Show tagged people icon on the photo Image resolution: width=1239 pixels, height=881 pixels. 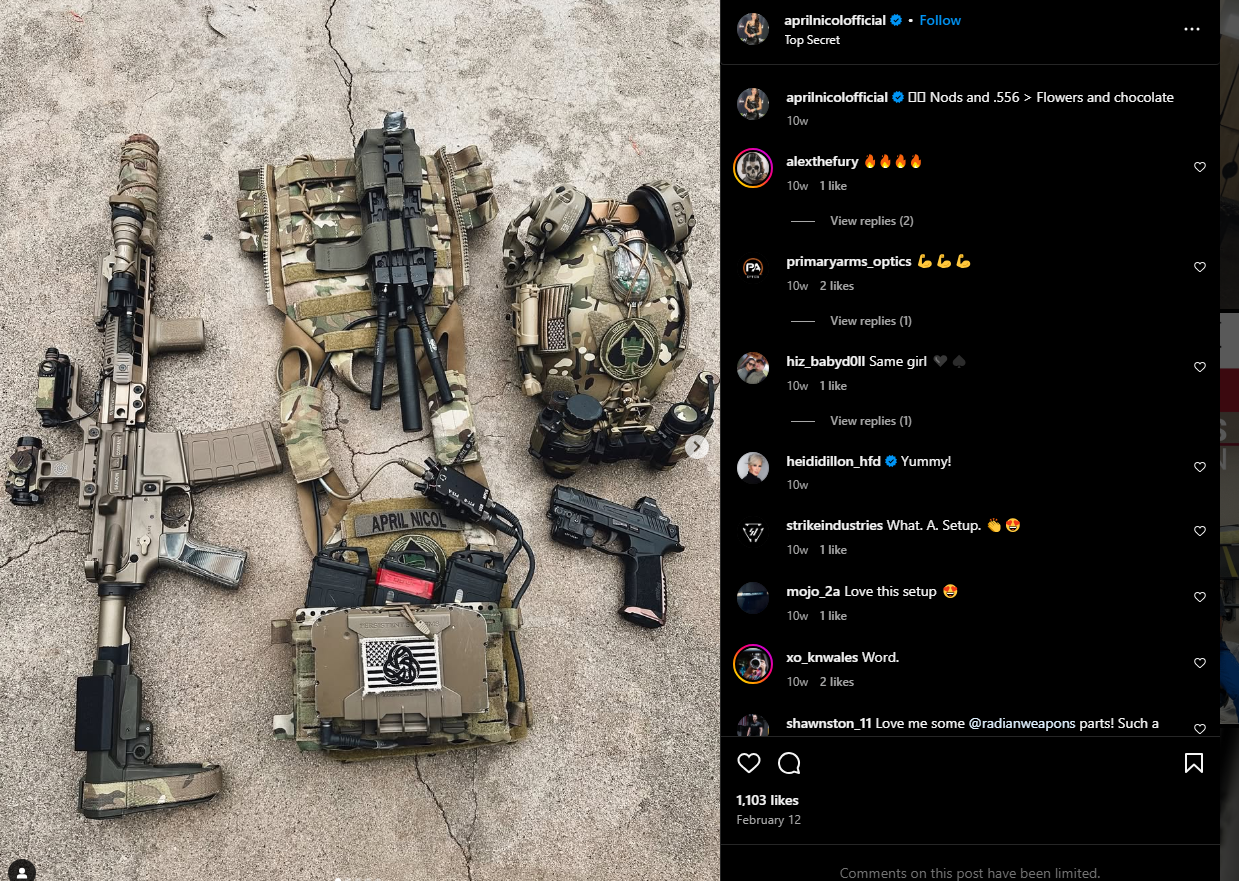[22, 870]
